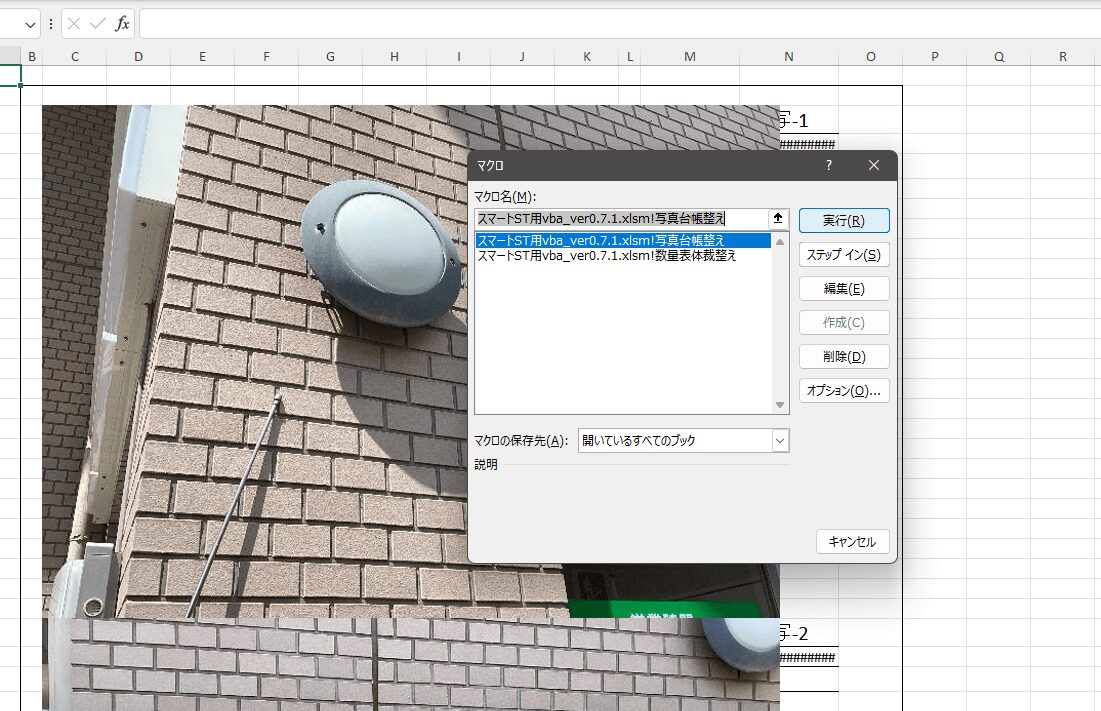Click the formula bar enter checkmark icon
Image resolution: width=1101 pixels, height=711 pixels.
point(97,24)
